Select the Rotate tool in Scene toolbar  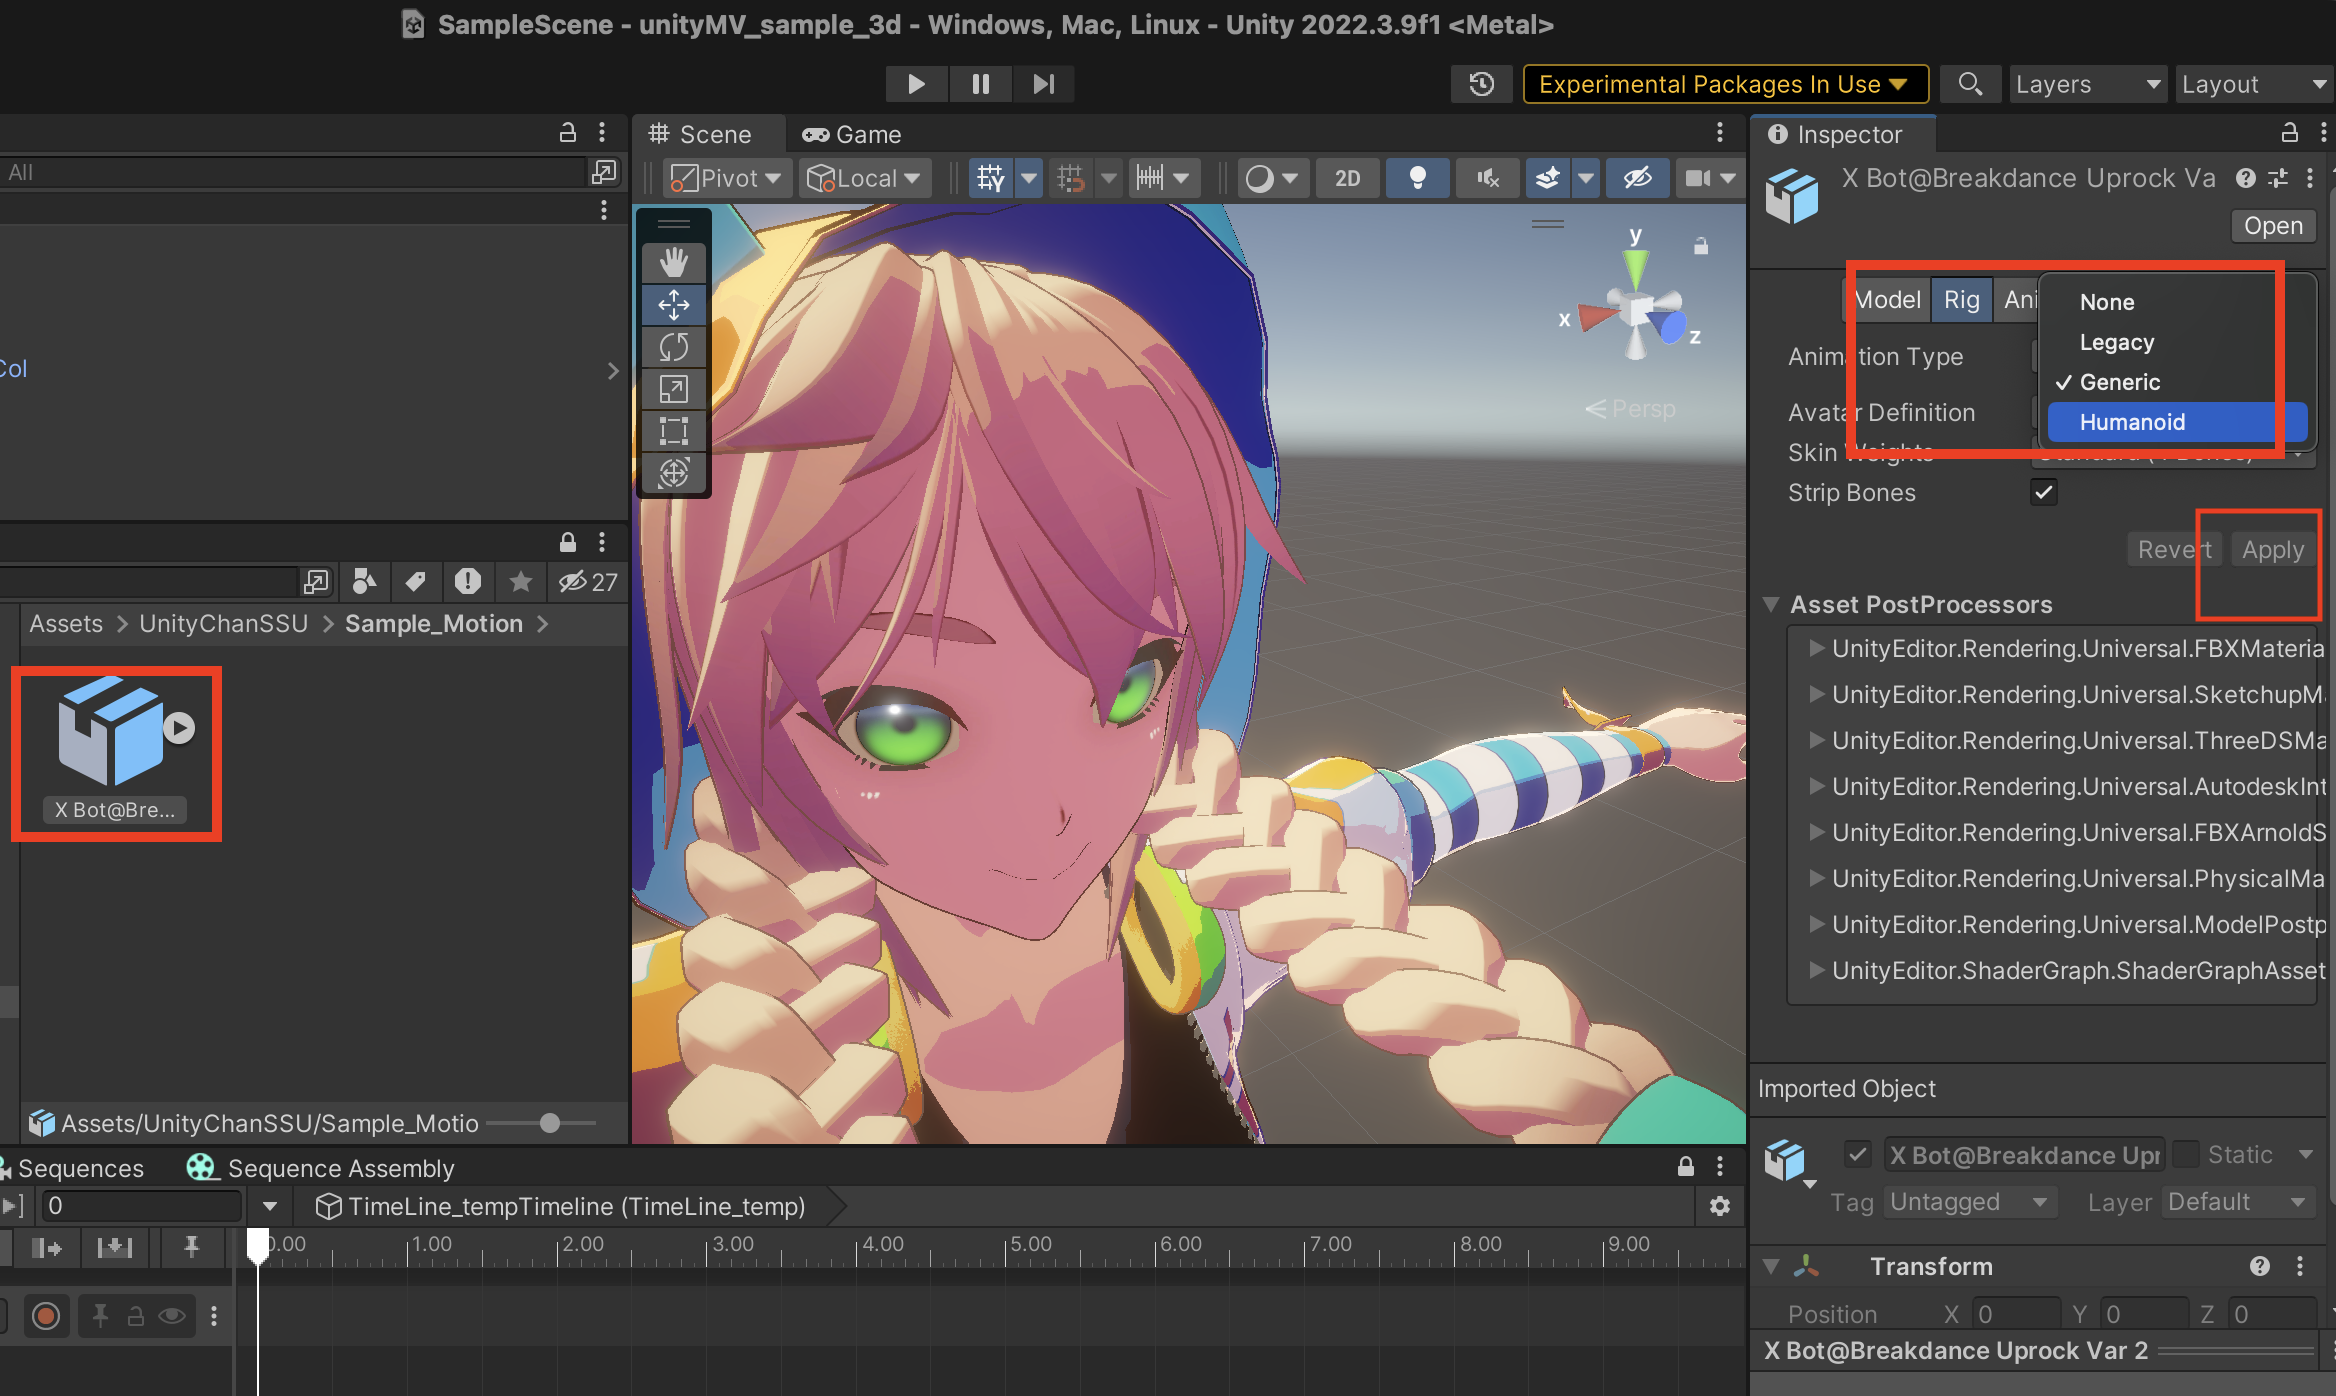(673, 347)
